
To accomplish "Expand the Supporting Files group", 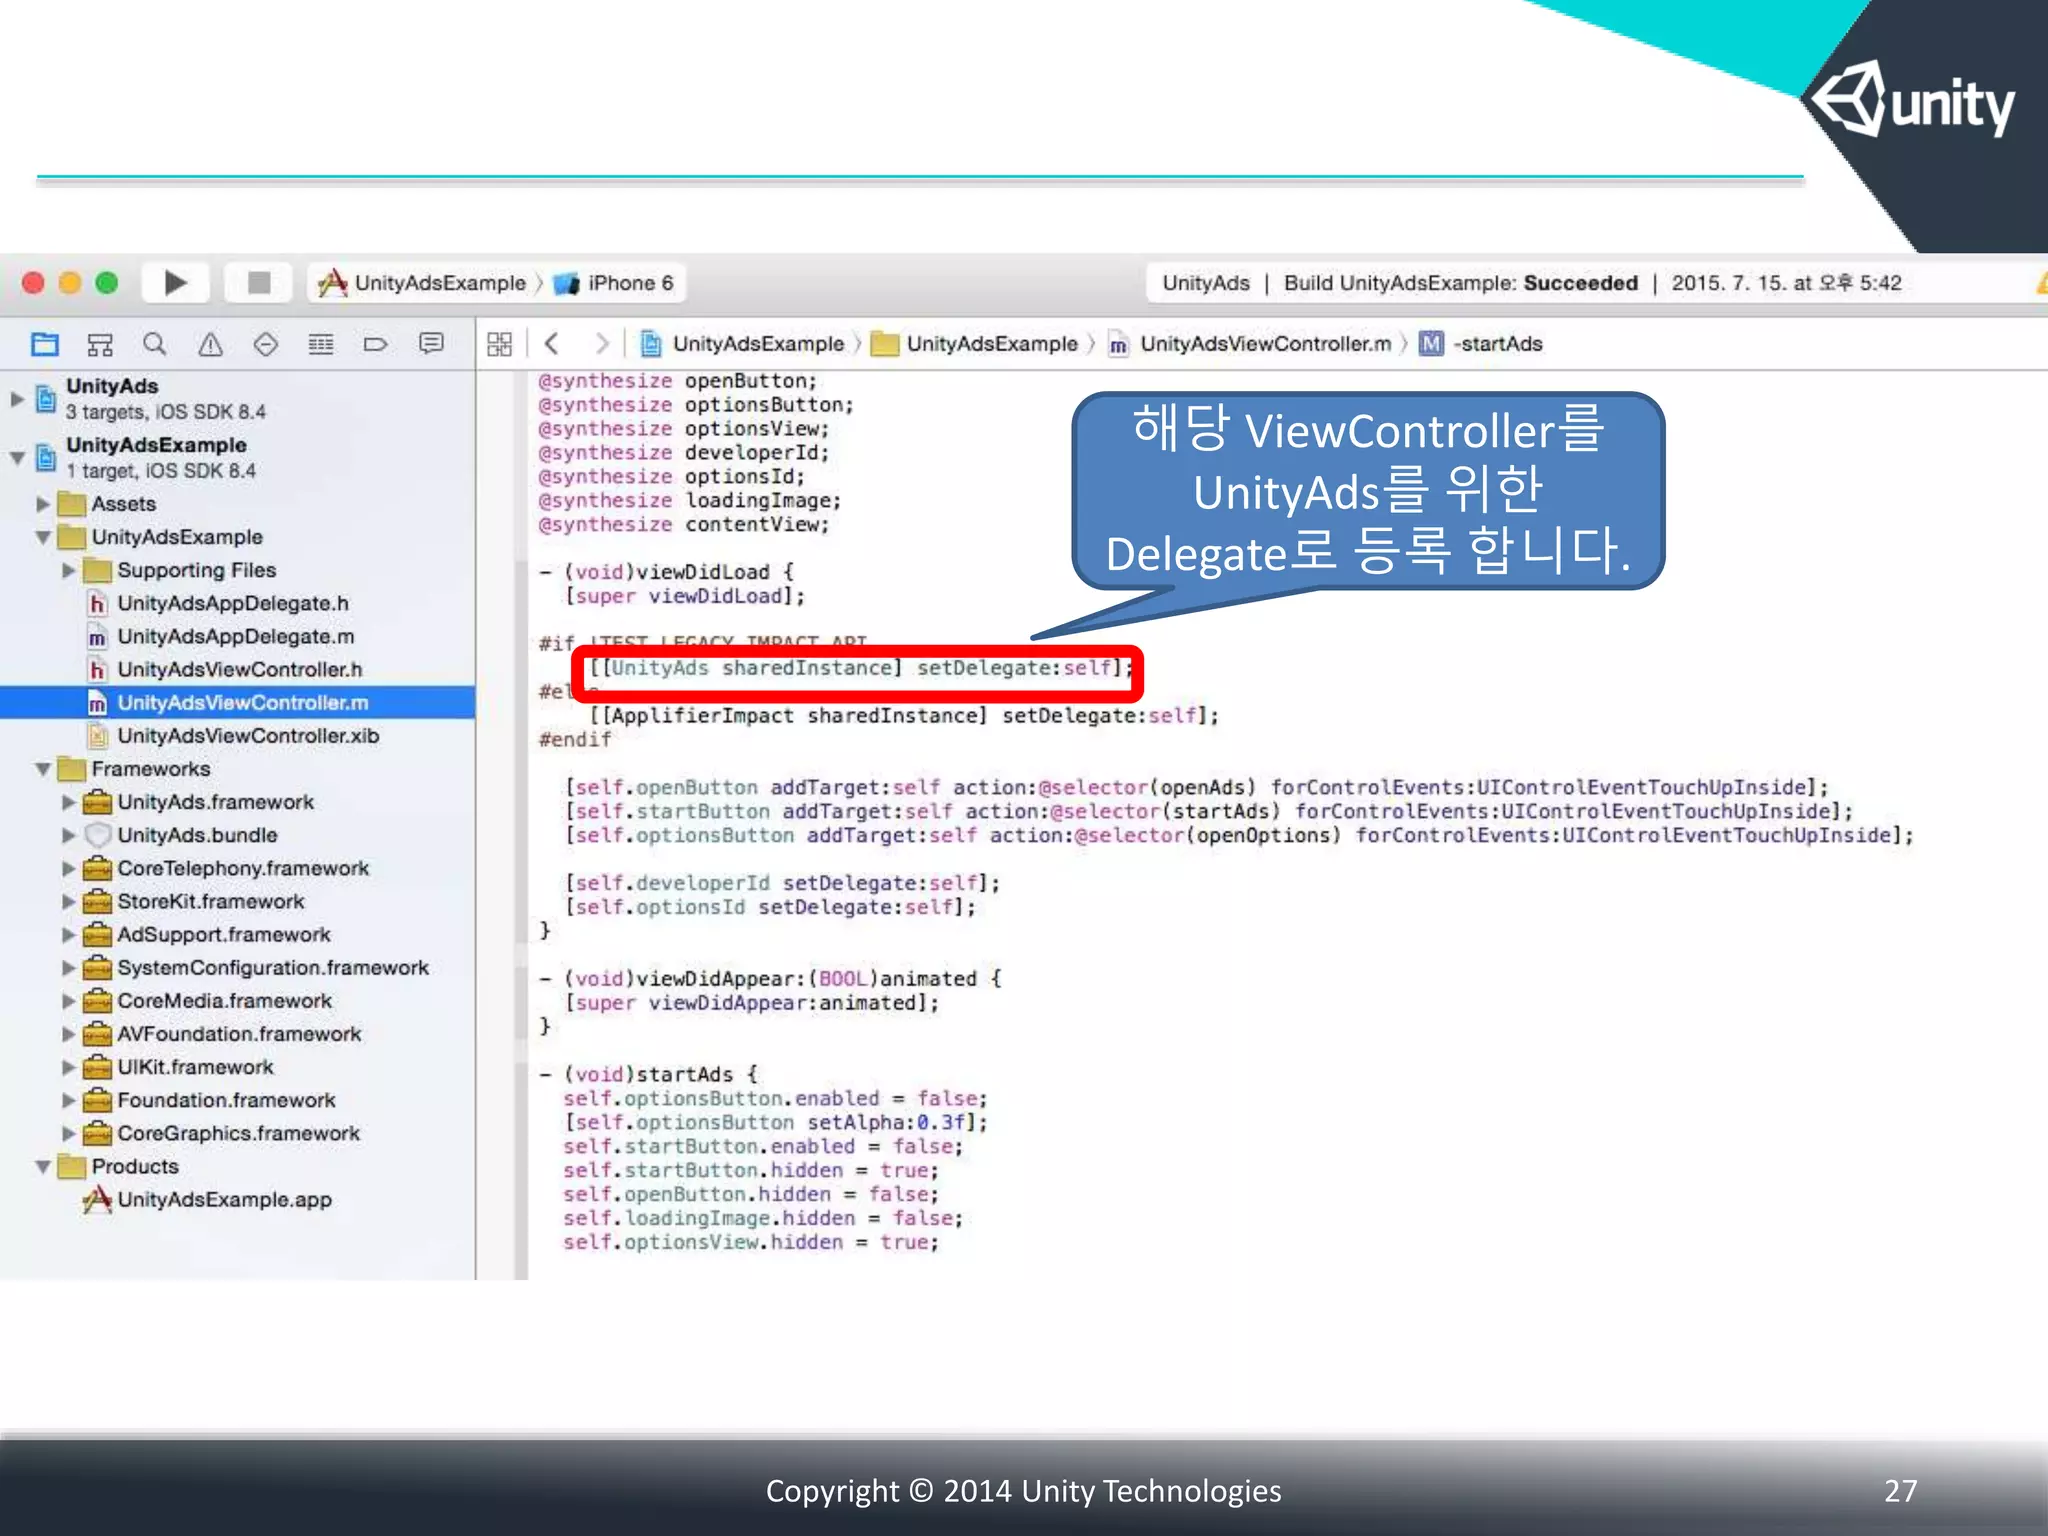I will pyautogui.click(x=69, y=570).
